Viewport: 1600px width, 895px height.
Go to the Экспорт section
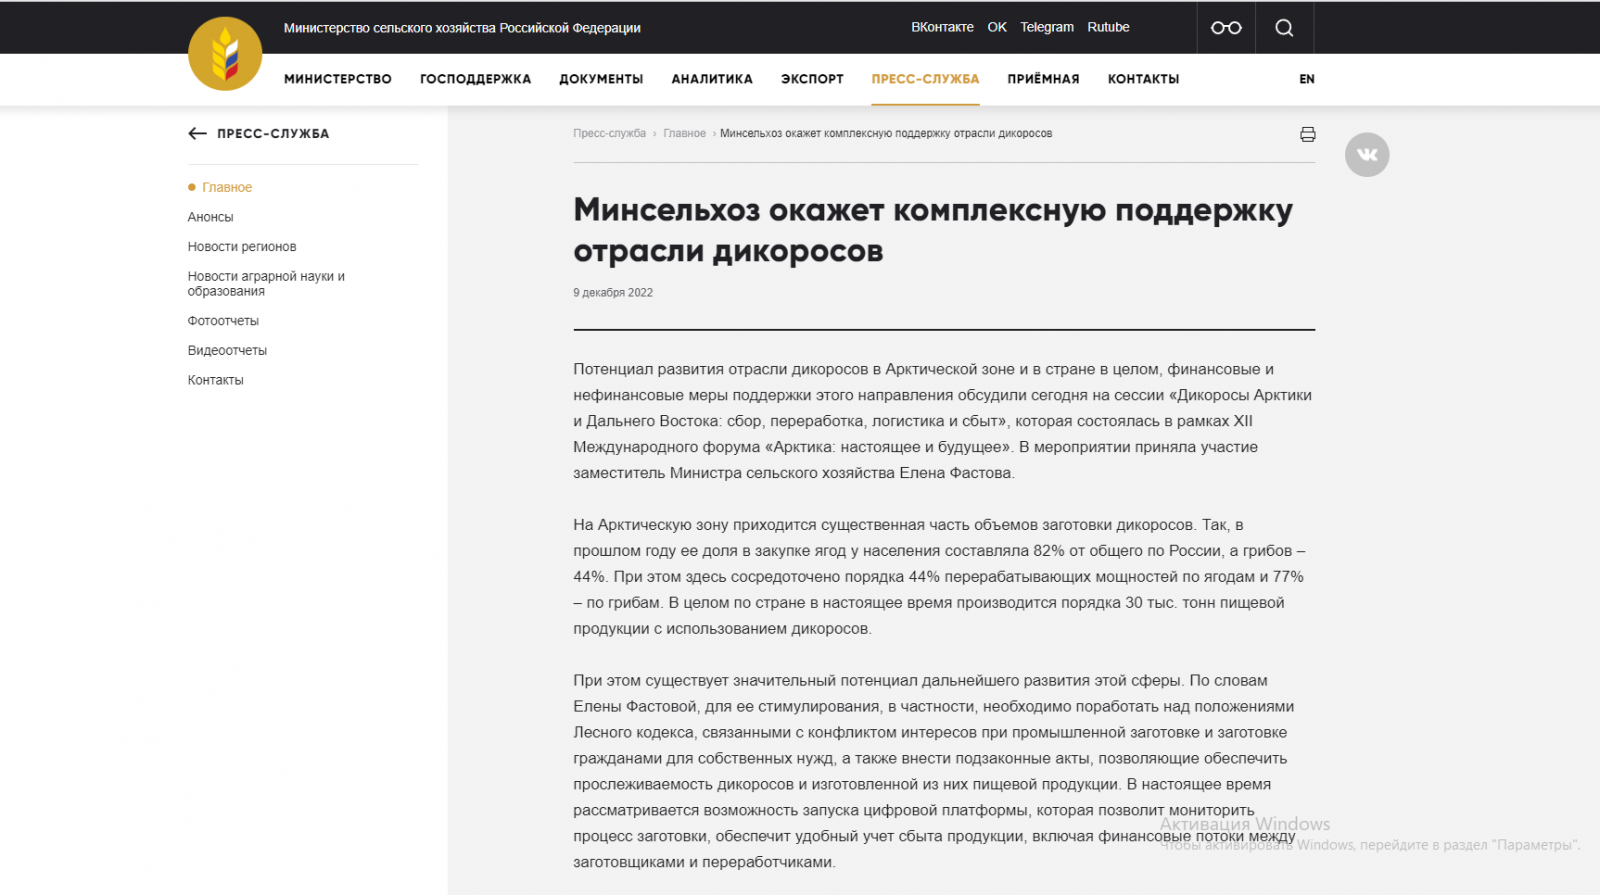[812, 79]
